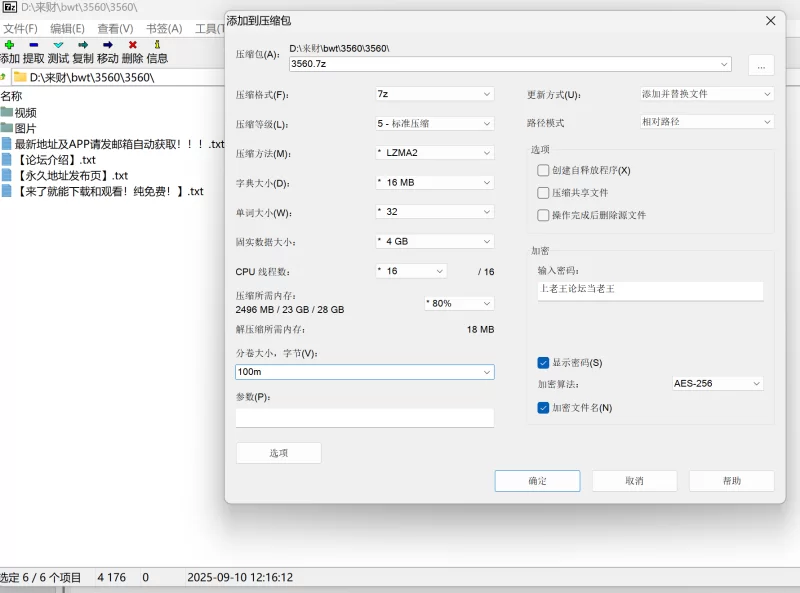Open the archive name 3560.7z dropdown
The width and height of the screenshot is (800, 593).
click(x=723, y=64)
